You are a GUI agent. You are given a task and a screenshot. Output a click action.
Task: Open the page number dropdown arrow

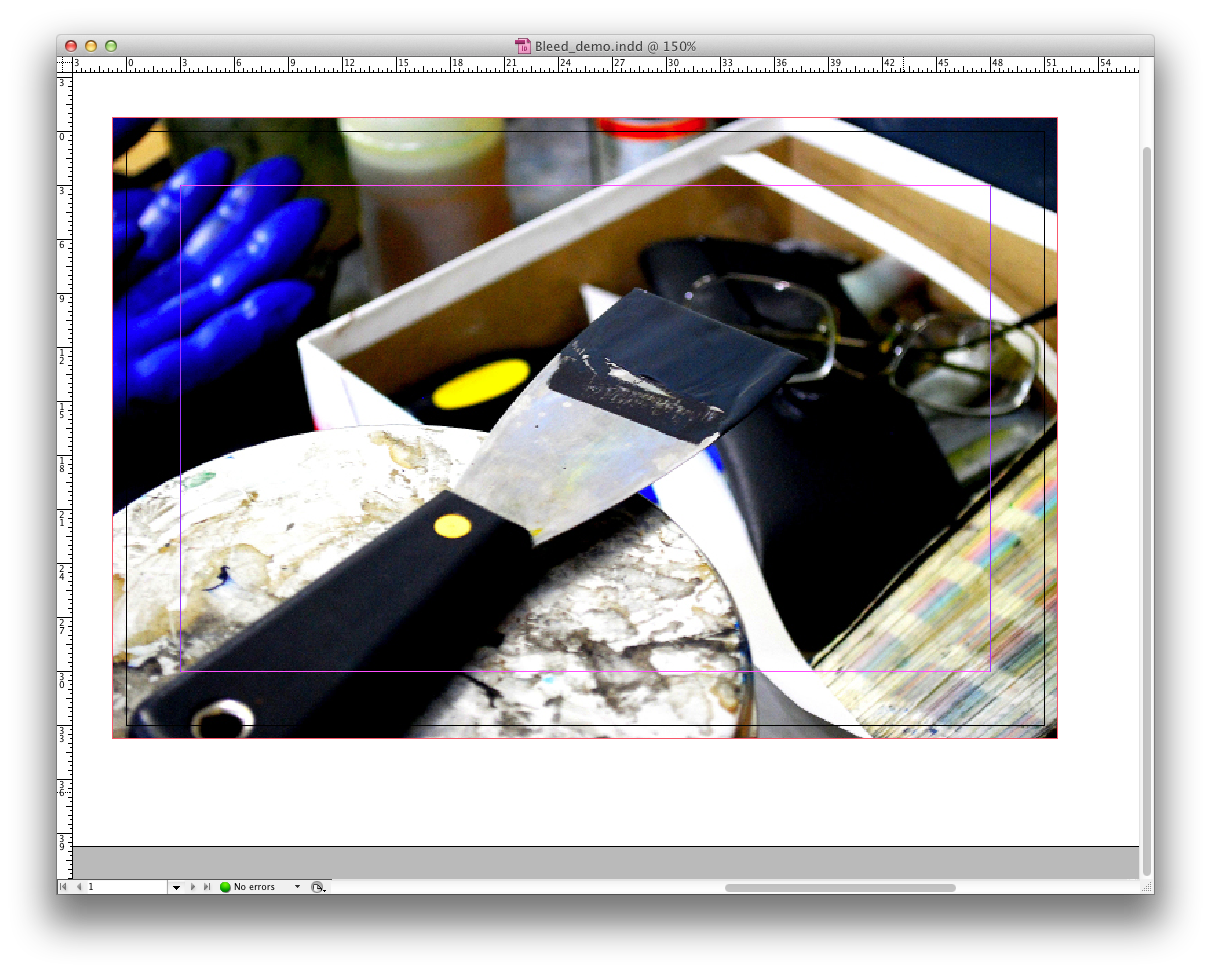176,887
